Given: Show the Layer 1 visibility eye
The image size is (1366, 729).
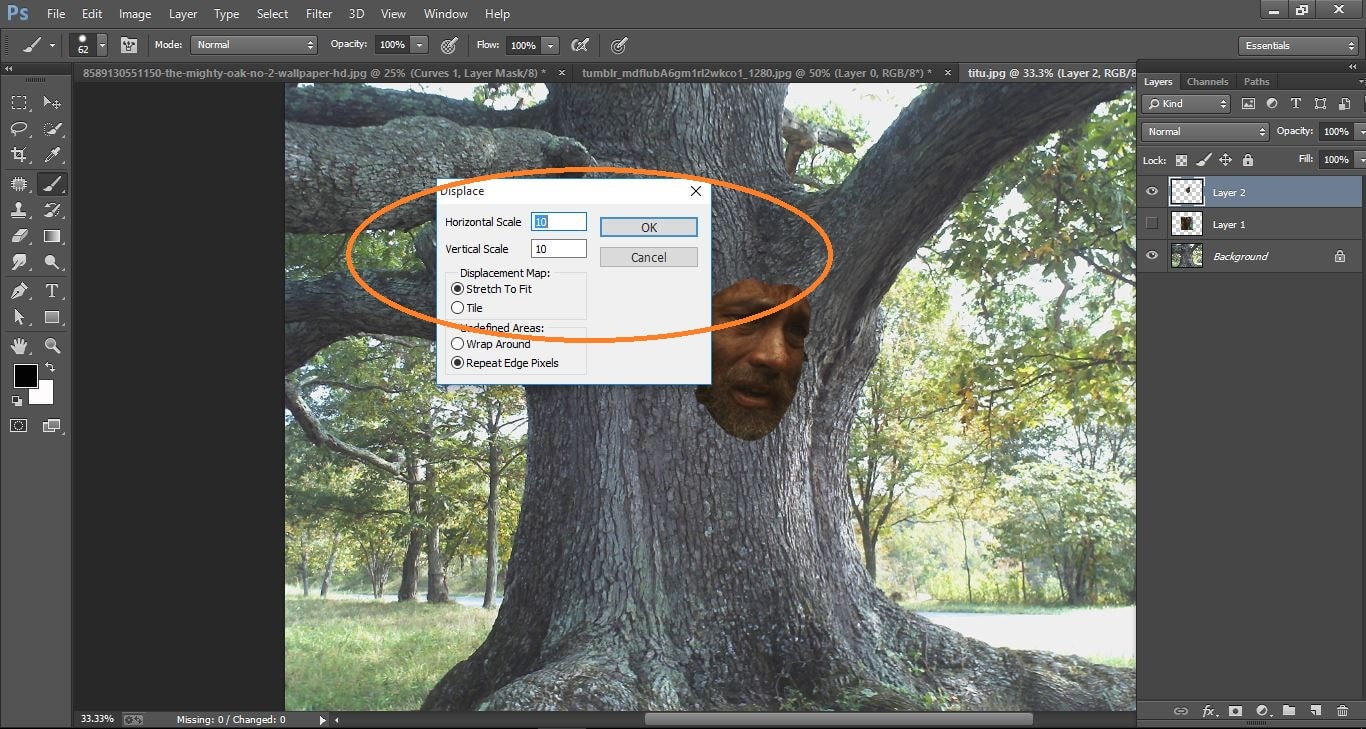Looking at the screenshot, I should (1151, 223).
